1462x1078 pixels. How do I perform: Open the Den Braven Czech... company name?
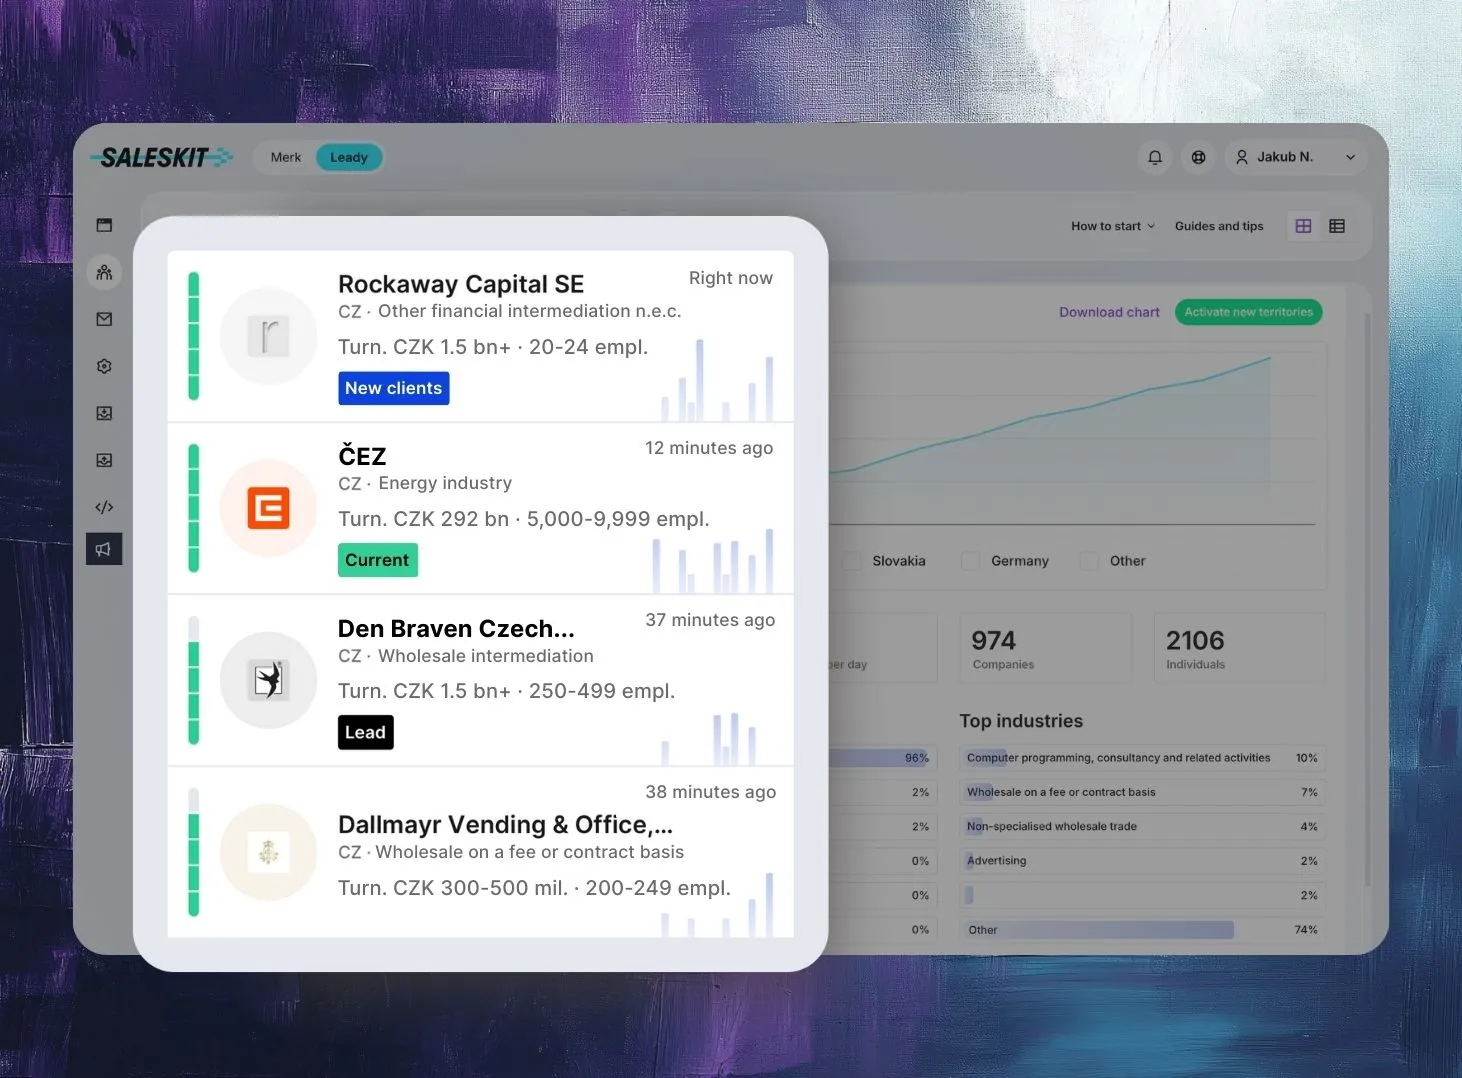tap(456, 628)
